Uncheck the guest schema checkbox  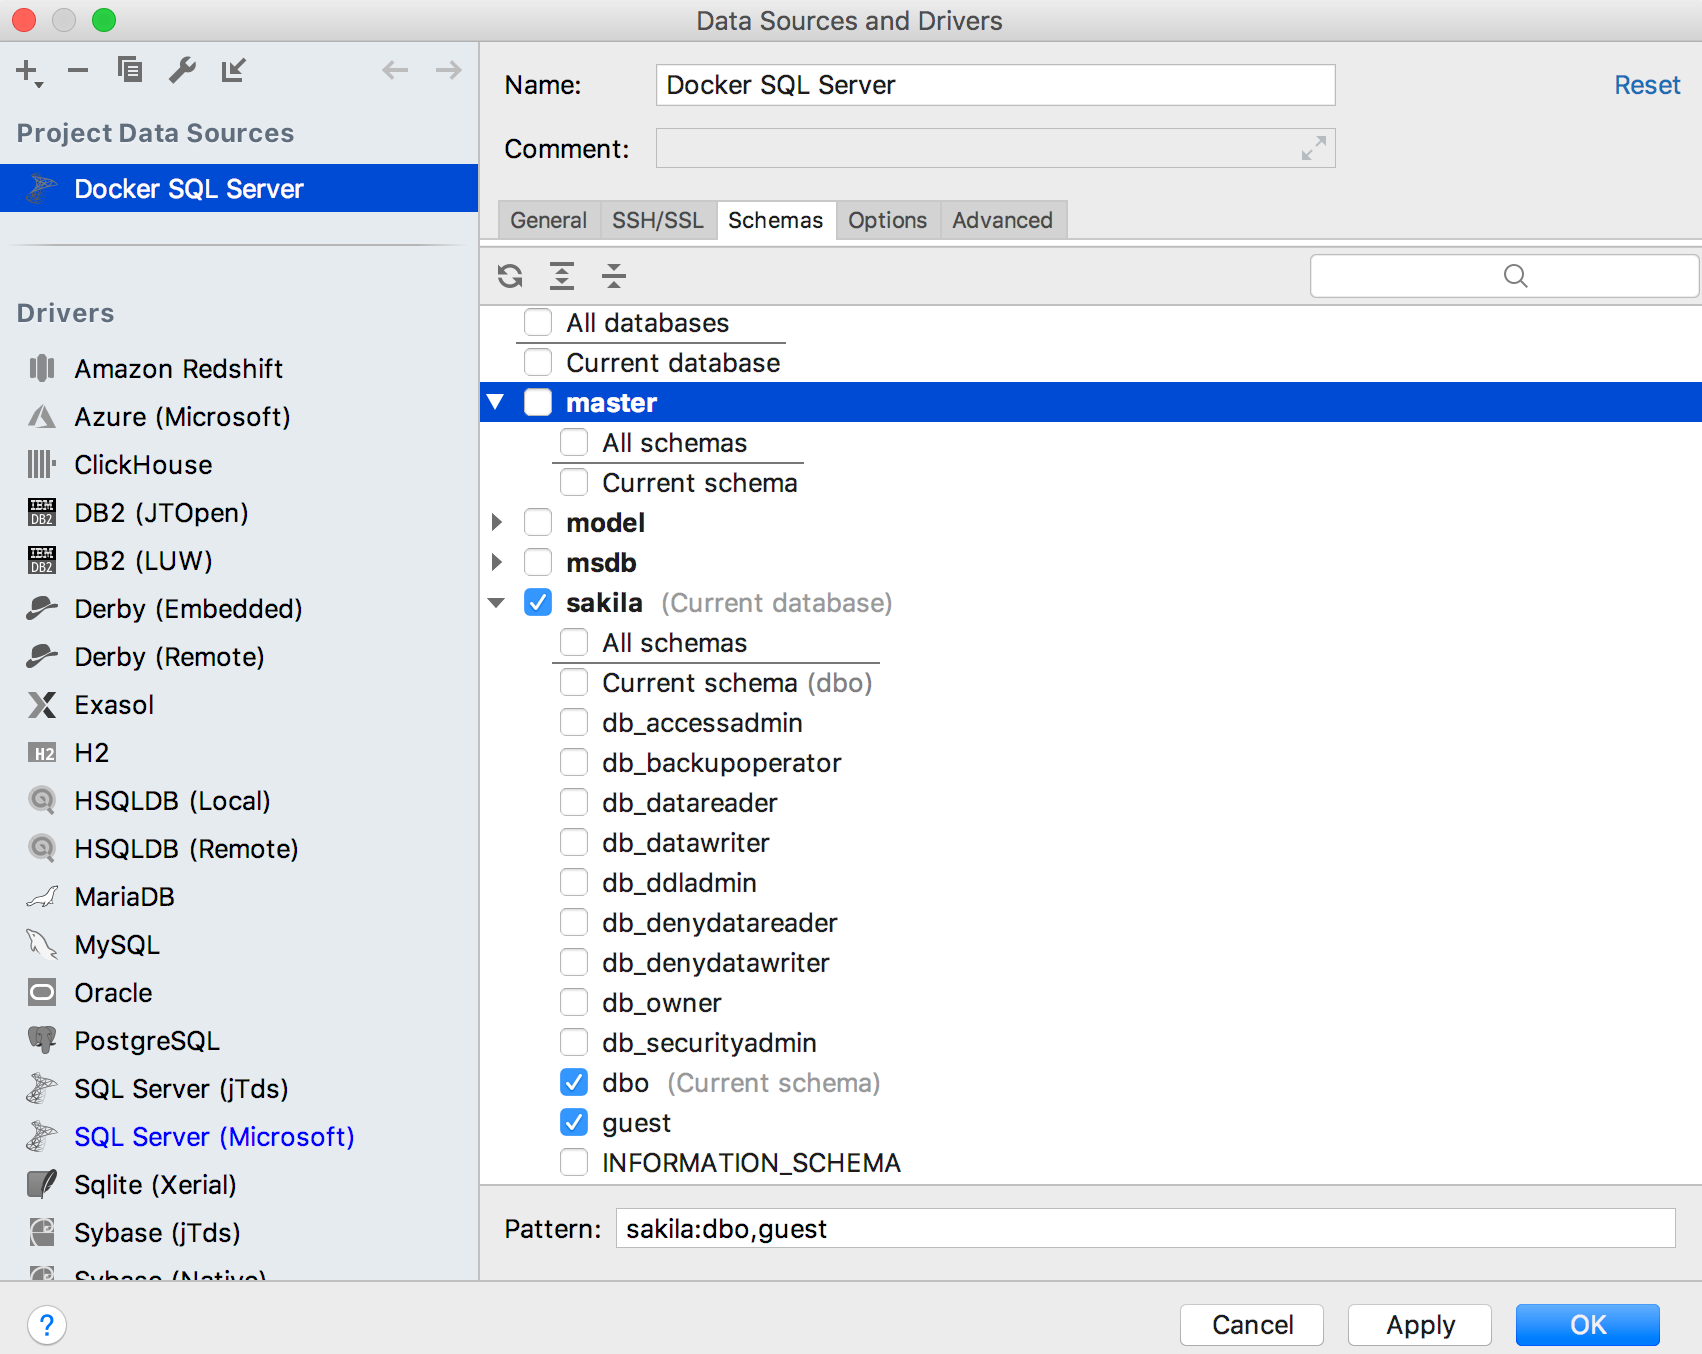(574, 1123)
